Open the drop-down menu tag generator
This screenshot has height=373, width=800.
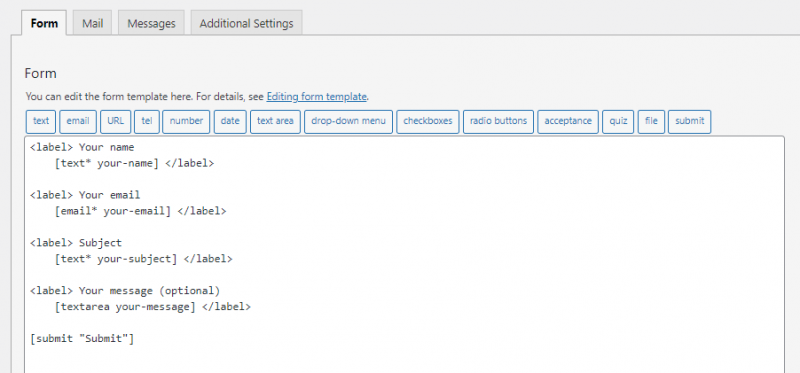coord(348,121)
